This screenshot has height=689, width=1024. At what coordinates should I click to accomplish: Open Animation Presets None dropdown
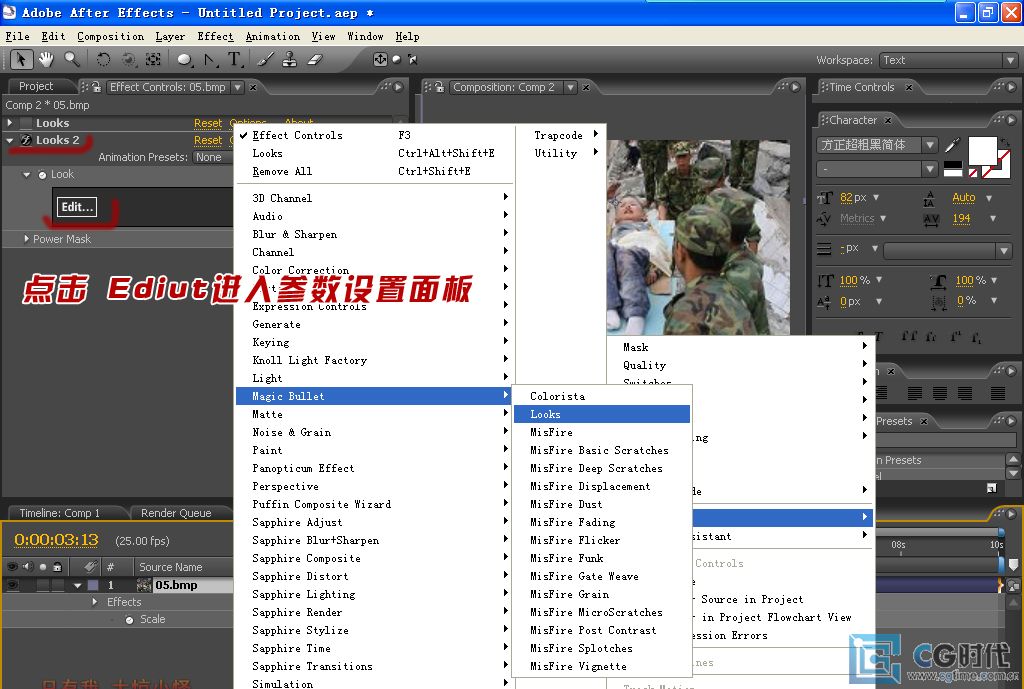(x=213, y=157)
